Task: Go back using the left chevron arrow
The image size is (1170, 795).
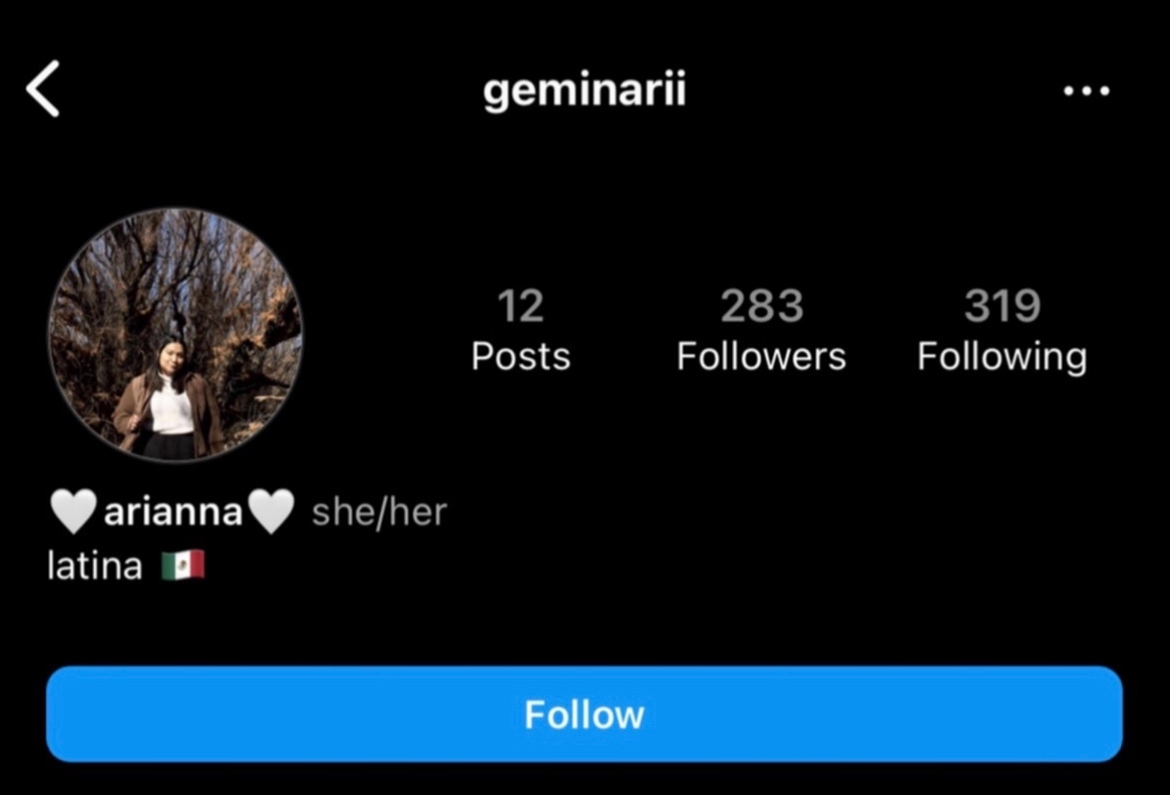Action: [x=43, y=90]
